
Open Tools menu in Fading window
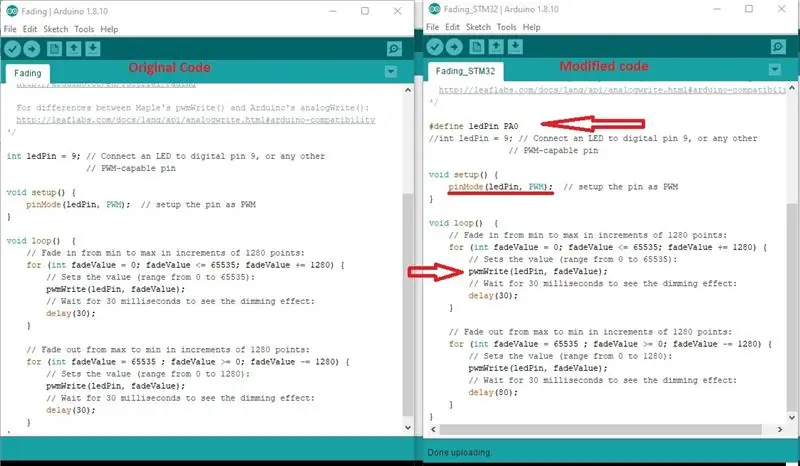pyautogui.click(x=84, y=29)
